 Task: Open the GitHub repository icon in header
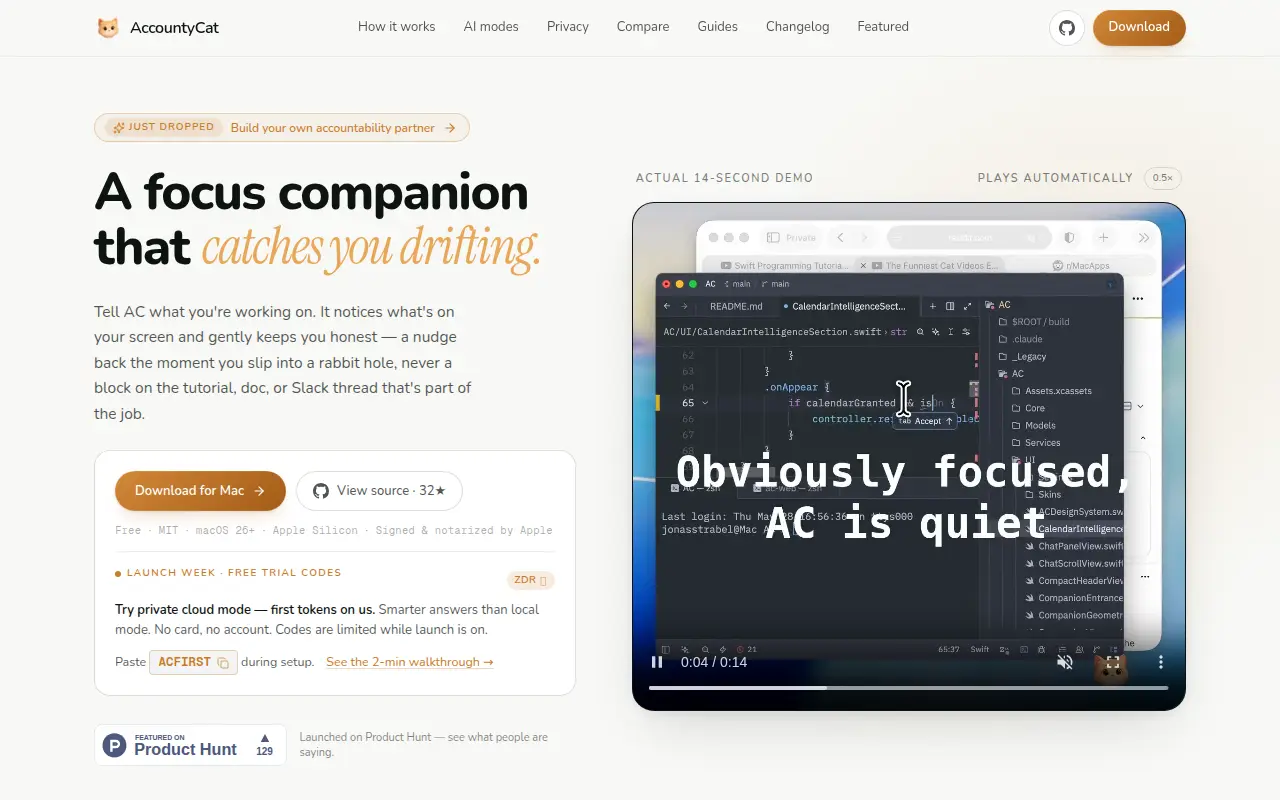(x=1067, y=27)
